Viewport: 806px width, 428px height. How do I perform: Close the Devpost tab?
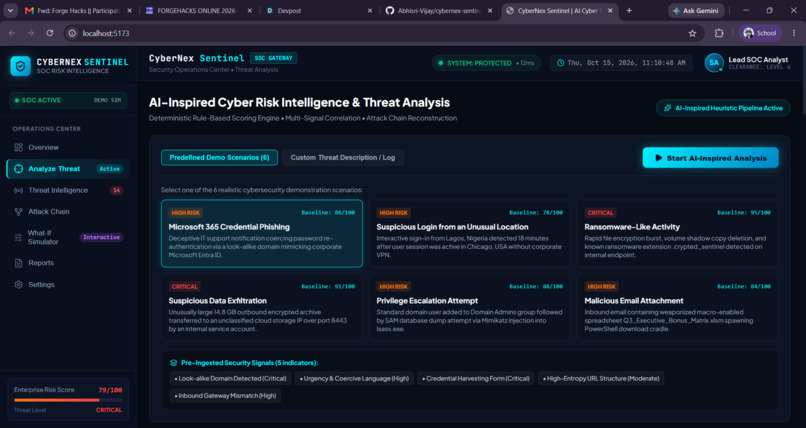pos(370,10)
